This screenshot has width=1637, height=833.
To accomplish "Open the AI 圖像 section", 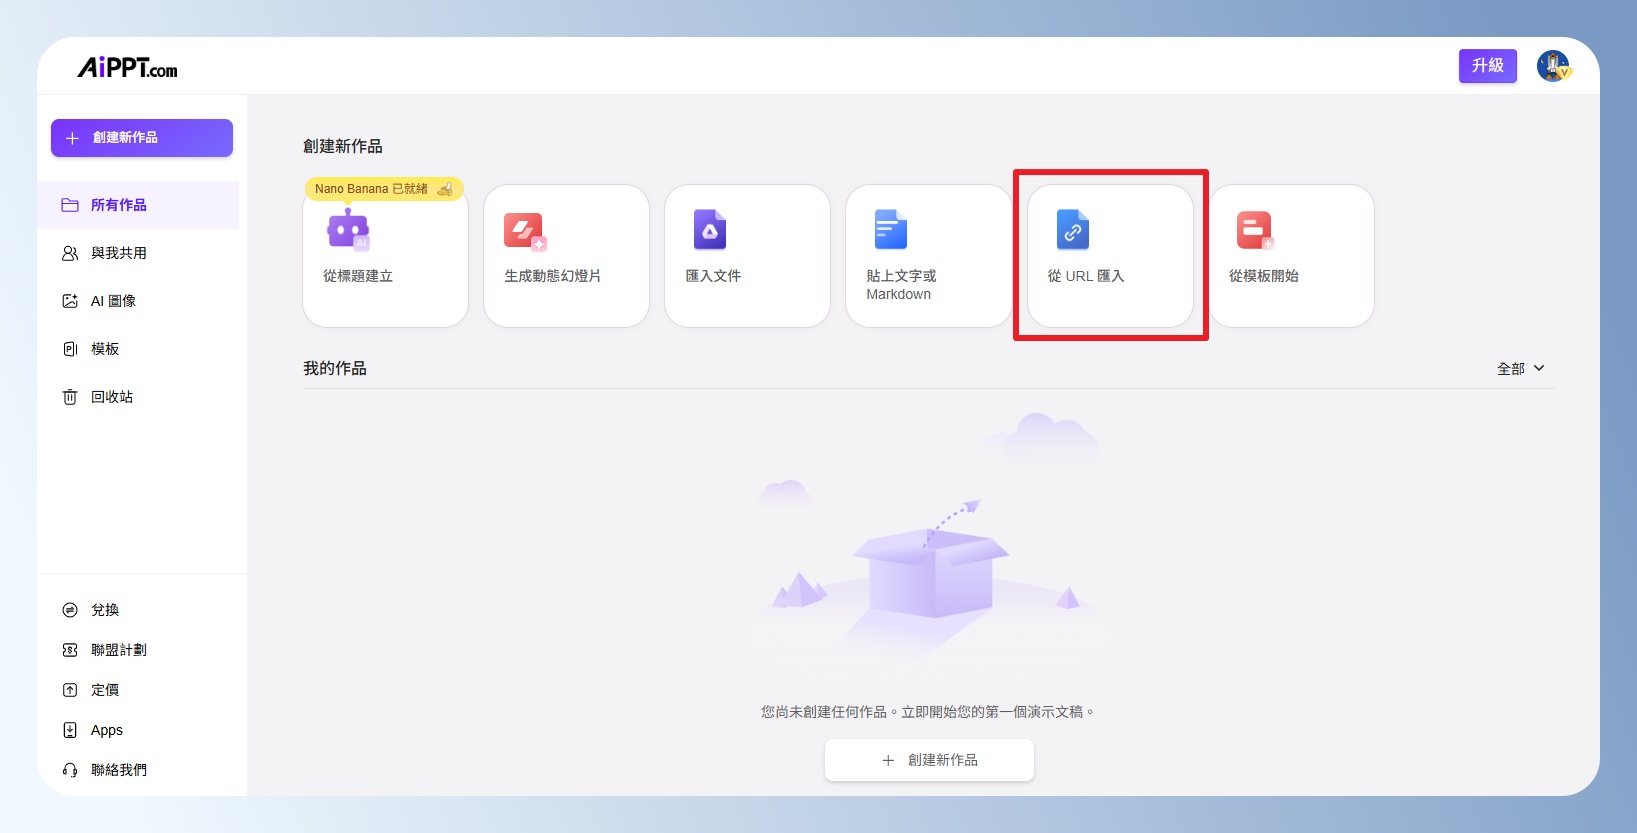I will pos(113,301).
